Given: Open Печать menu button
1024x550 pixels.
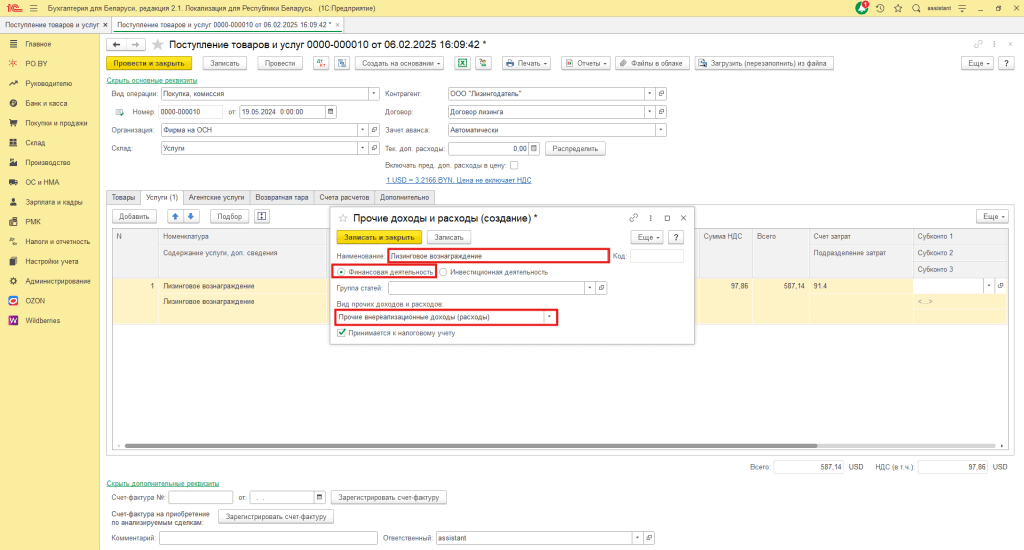Looking at the screenshot, I should tap(526, 63).
